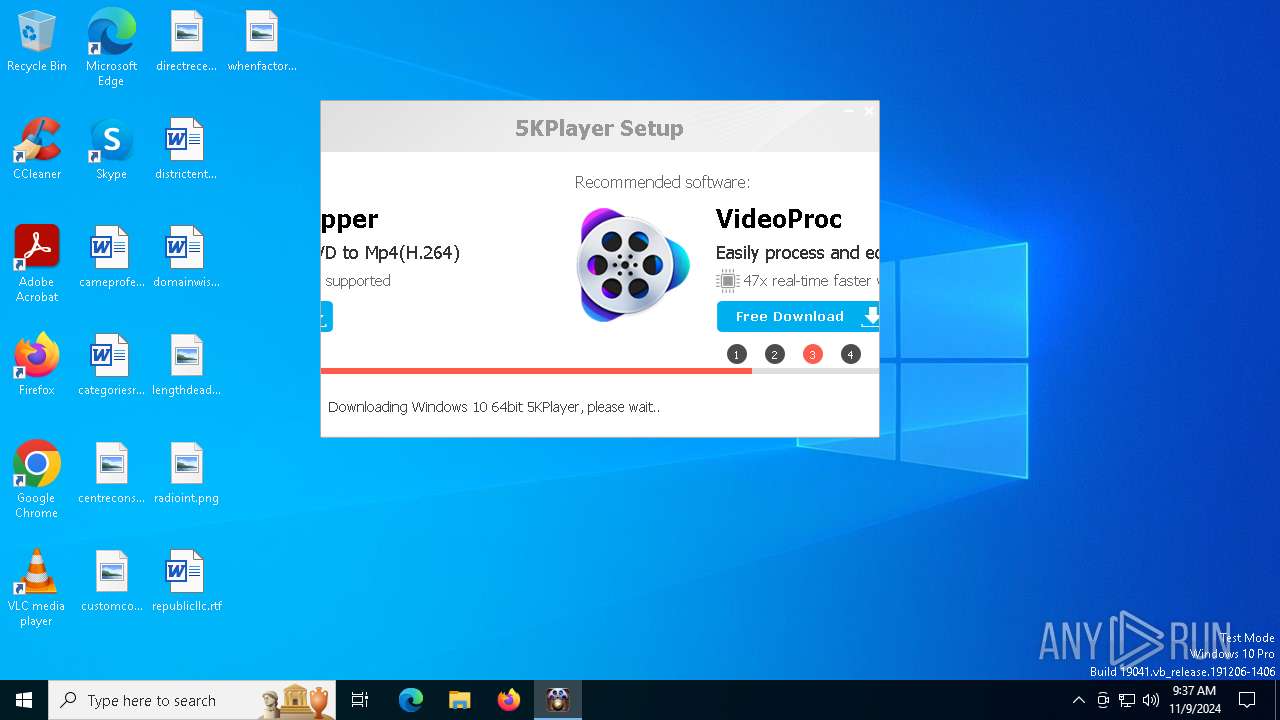
Task: Open the taskbar clock and calendar
Action: coord(1194,700)
